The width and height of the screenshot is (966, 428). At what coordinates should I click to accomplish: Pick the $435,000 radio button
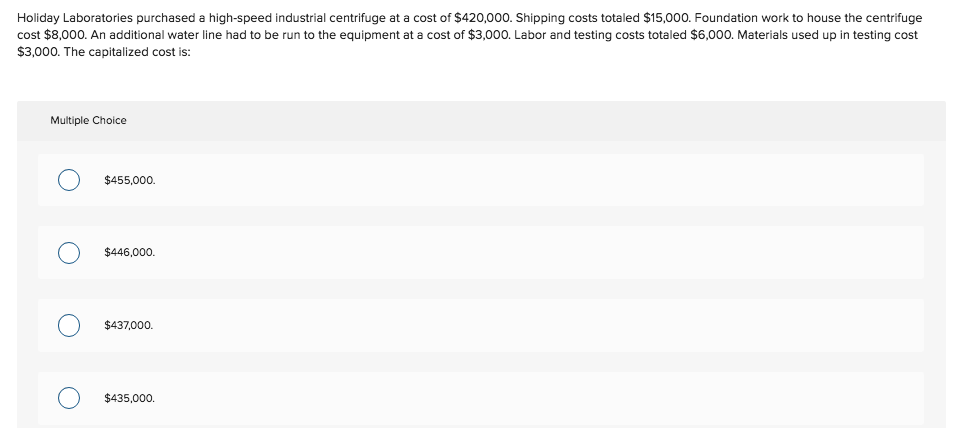point(68,398)
